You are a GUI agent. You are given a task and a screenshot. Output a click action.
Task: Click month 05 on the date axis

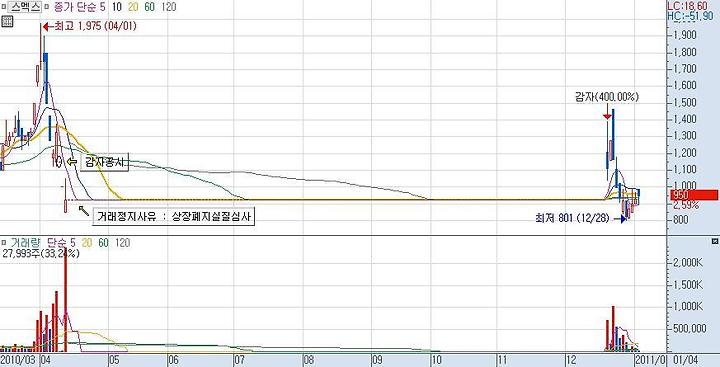point(114,361)
